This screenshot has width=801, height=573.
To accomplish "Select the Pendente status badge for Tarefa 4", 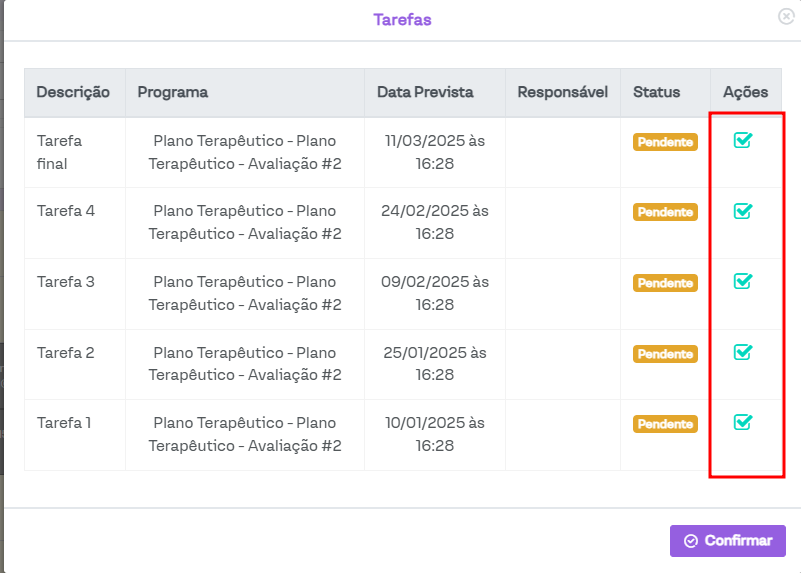I will [x=665, y=212].
